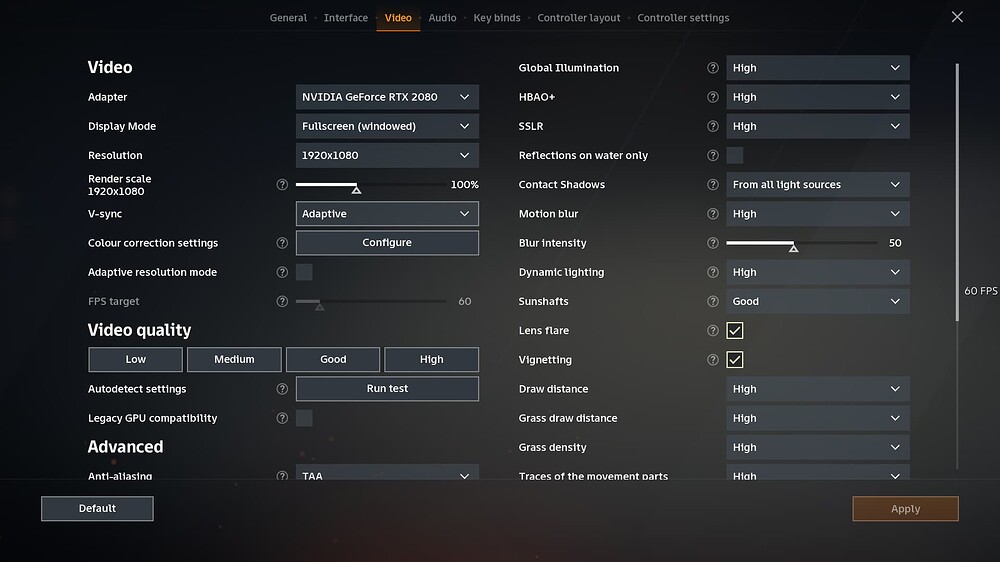Expand HBAO+ quality dropdown
This screenshot has width=1000, height=562.
(x=818, y=97)
